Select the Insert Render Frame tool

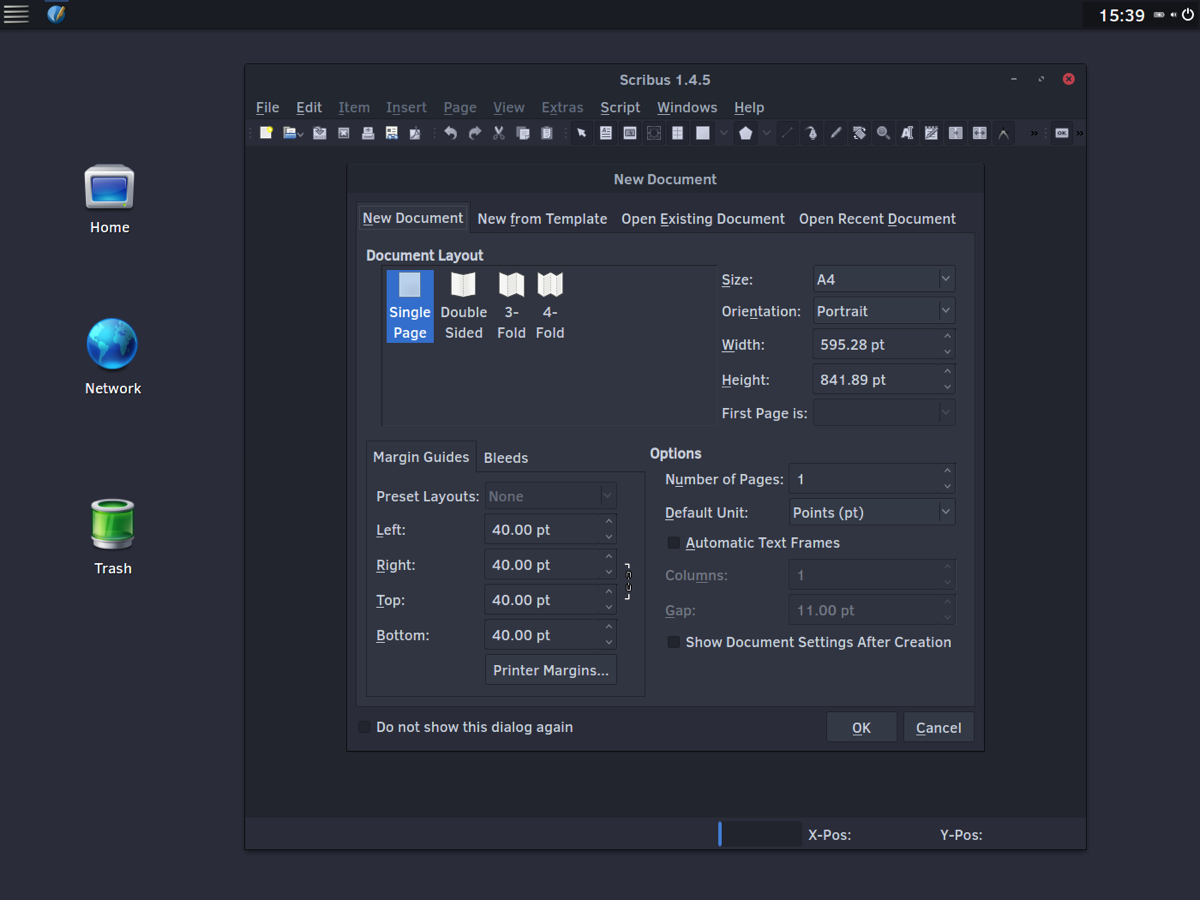tap(654, 133)
